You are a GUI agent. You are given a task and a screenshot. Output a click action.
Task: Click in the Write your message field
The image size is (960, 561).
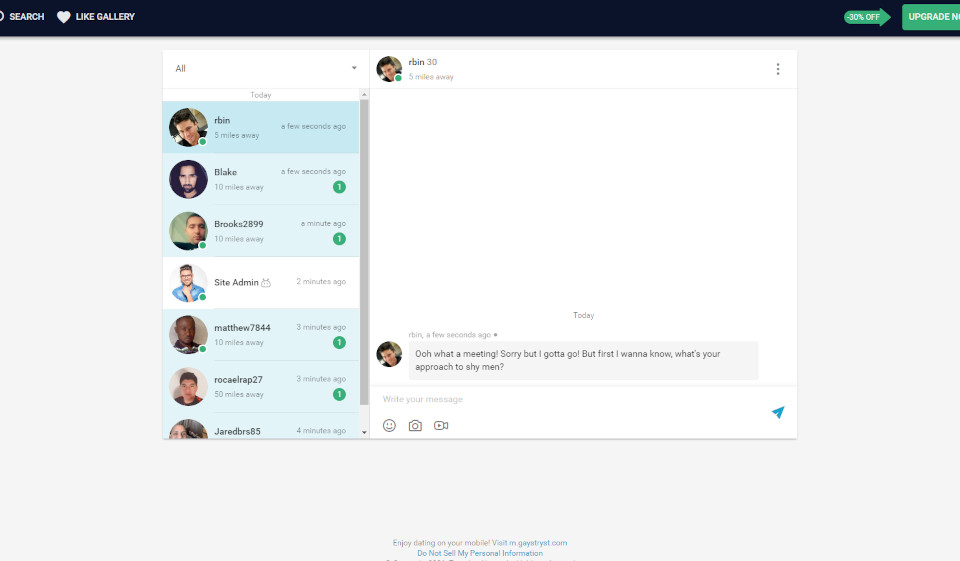[570, 399]
